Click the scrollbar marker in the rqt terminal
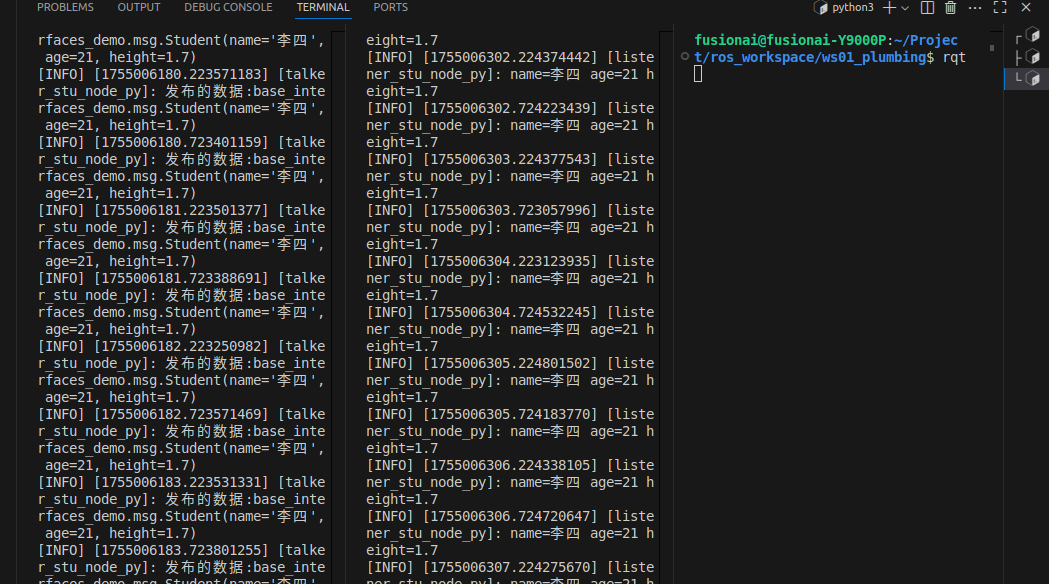Image resolution: width=1049 pixels, height=584 pixels. (x=991, y=48)
